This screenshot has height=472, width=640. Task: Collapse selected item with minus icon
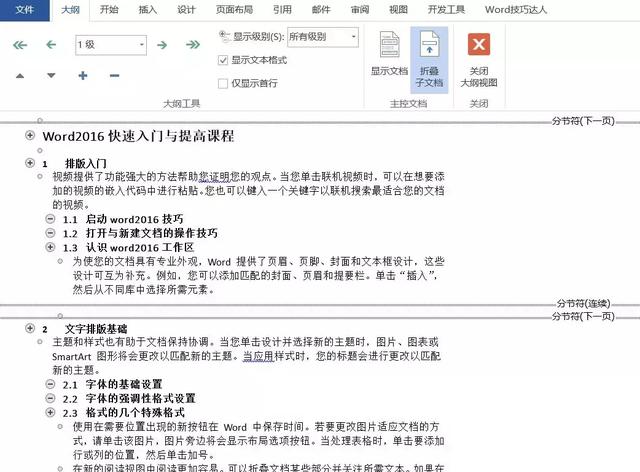[115, 76]
